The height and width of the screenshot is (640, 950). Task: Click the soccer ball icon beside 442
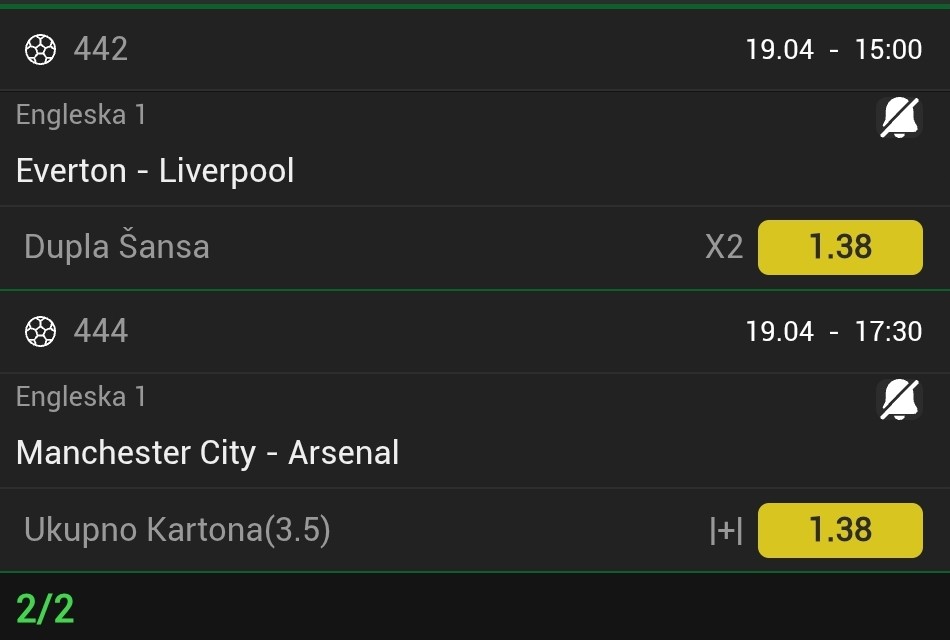pos(41,49)
